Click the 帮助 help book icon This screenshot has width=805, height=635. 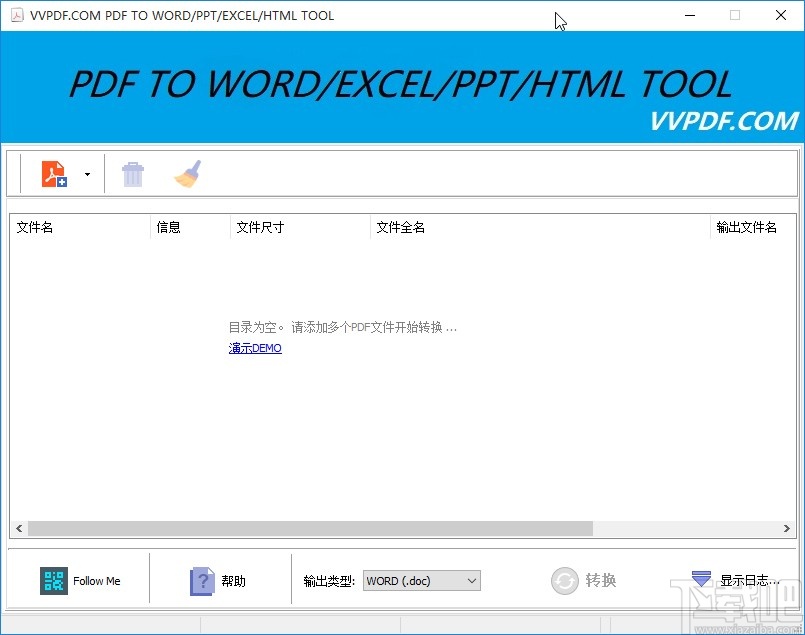pos(200,580)
